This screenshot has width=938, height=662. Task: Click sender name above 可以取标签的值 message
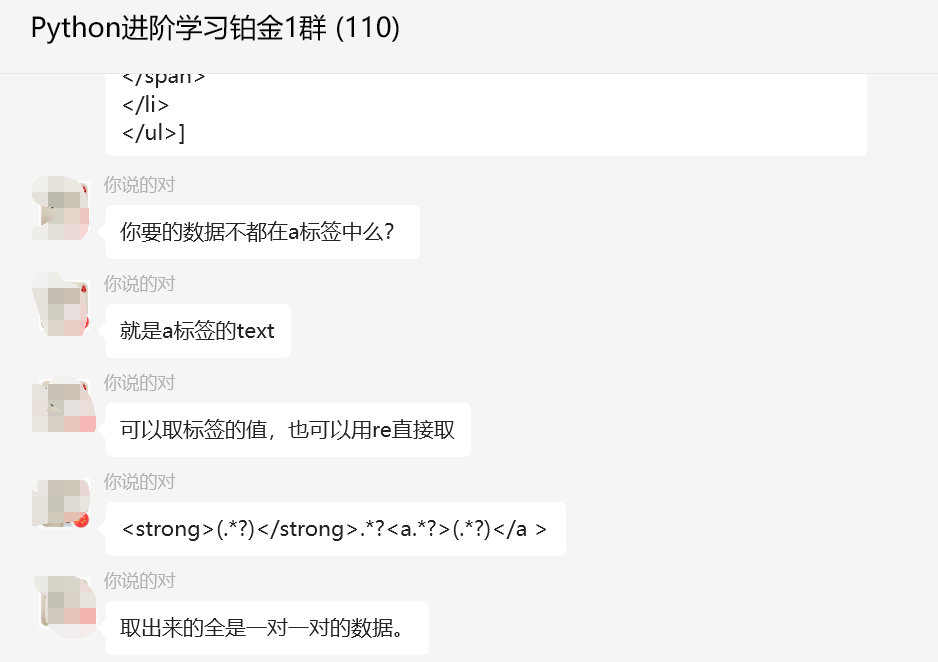pyautogui.click(x=139, y=383)
